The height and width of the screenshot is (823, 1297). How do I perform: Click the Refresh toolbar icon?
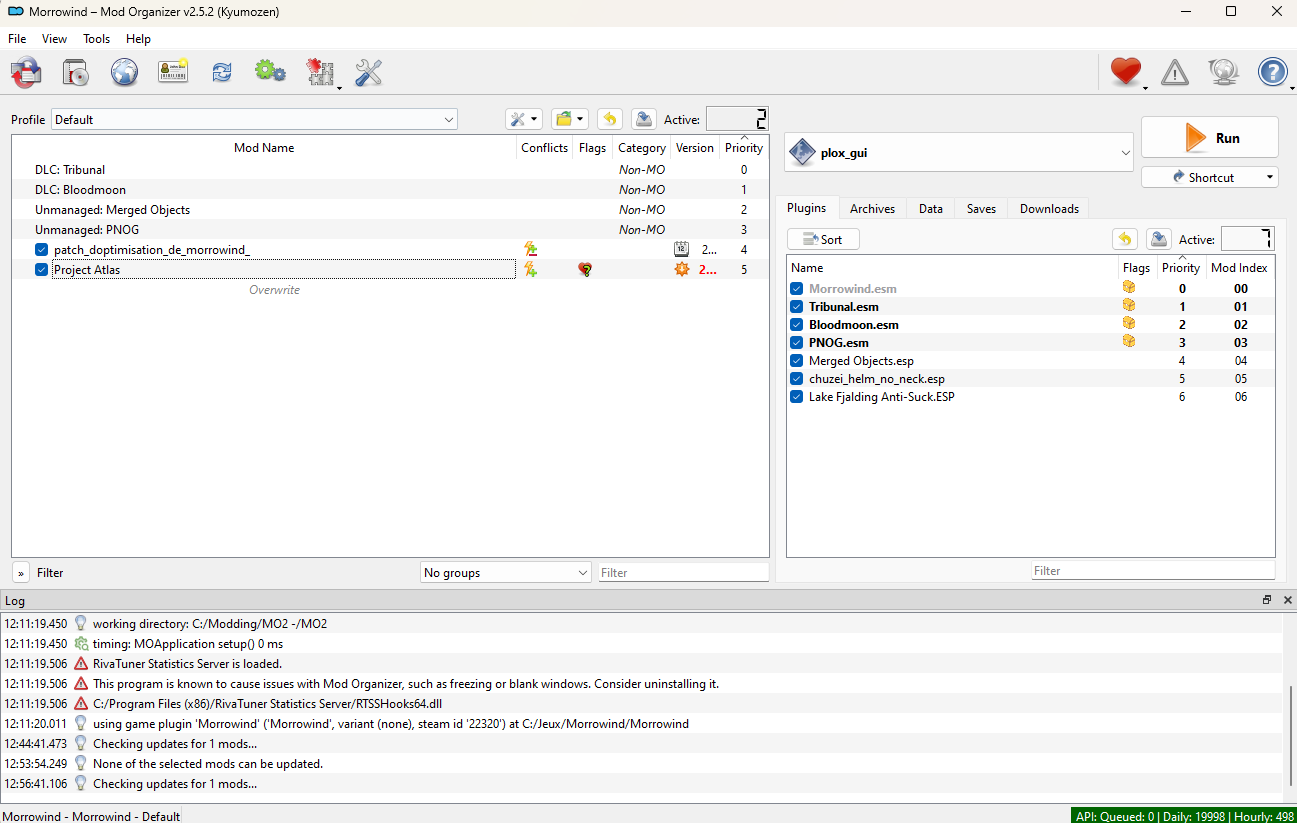[x=222, y=72]
